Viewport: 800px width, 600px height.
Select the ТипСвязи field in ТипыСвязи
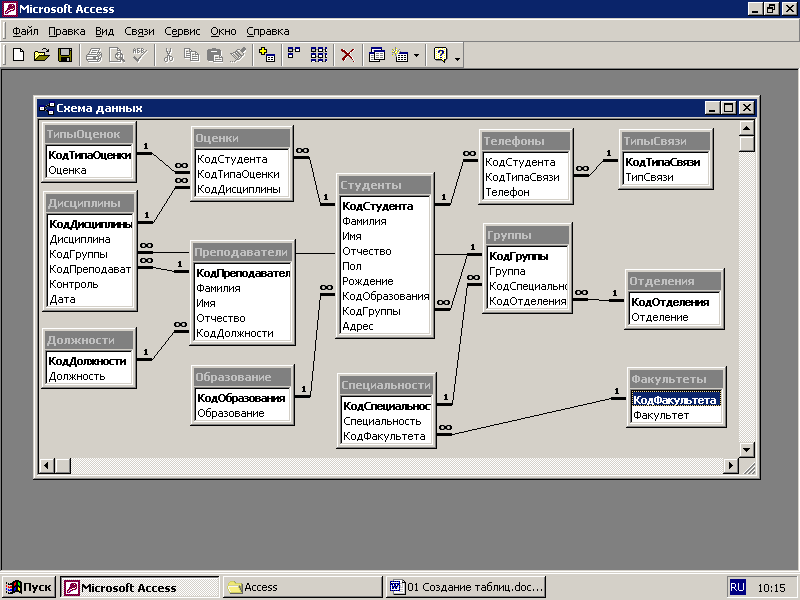pos(665,178)
